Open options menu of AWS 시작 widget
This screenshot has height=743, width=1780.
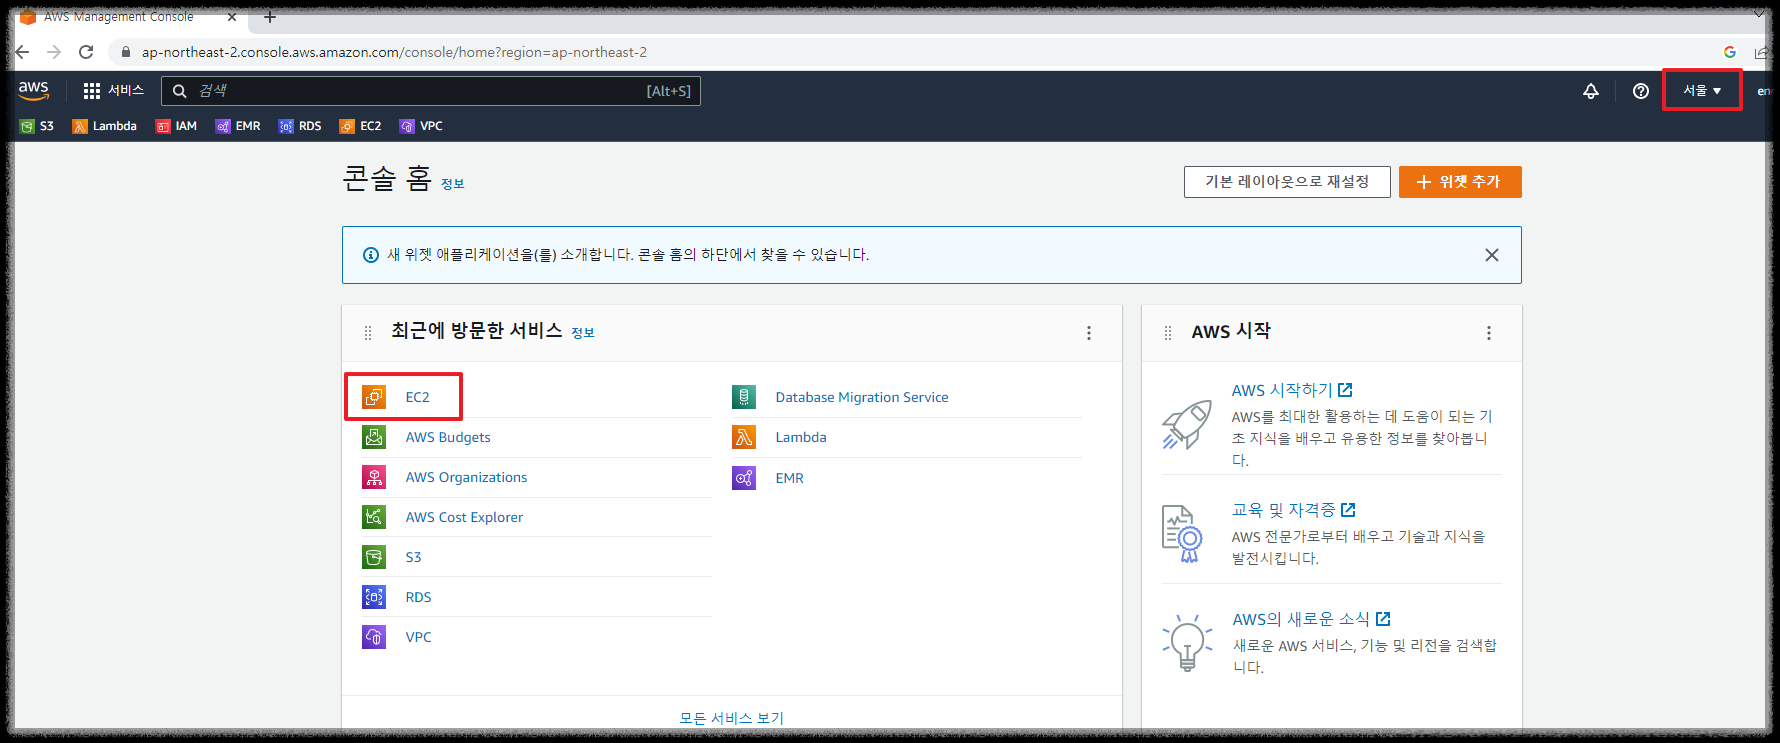click(x=1489, y=333)
